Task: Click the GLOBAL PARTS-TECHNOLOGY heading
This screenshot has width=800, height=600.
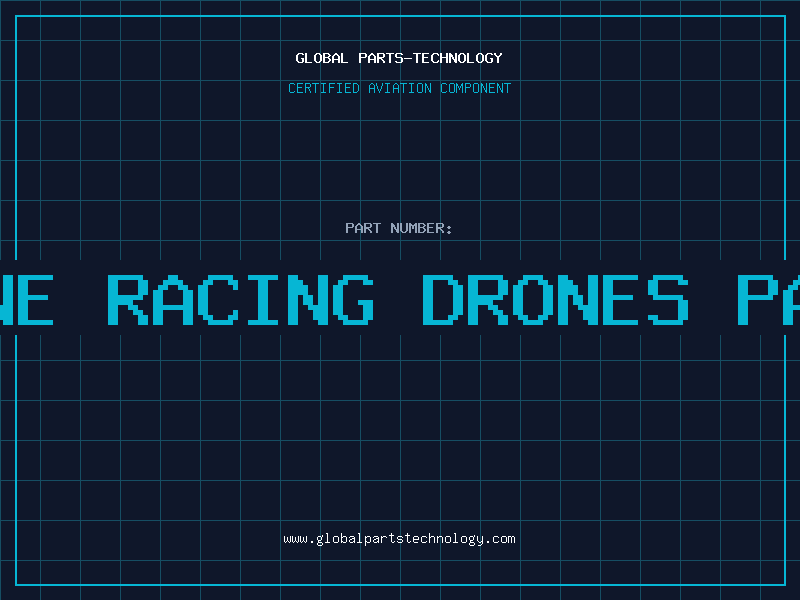Action: pyautogui.click(x=399, y=58)
